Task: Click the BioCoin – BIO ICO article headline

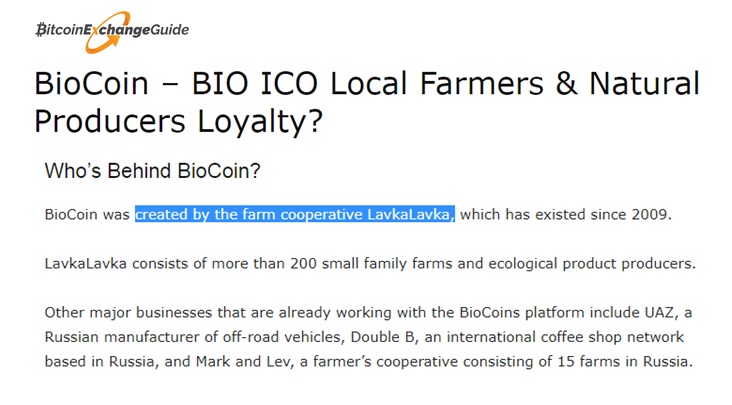Action: [x=367, y=102]
